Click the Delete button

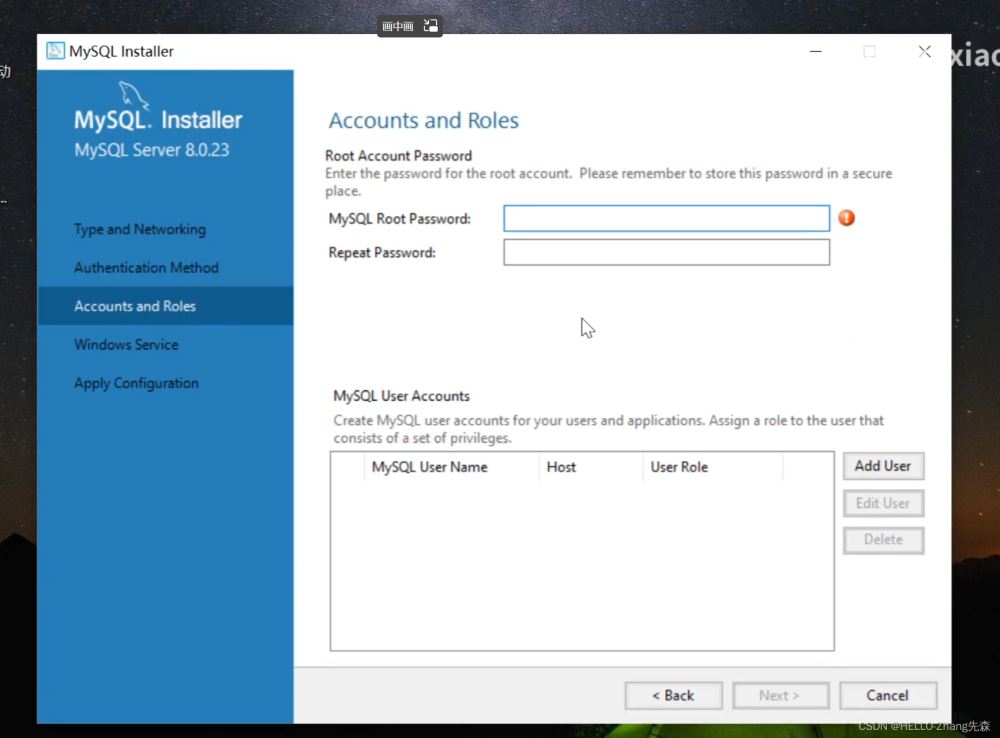883,540
